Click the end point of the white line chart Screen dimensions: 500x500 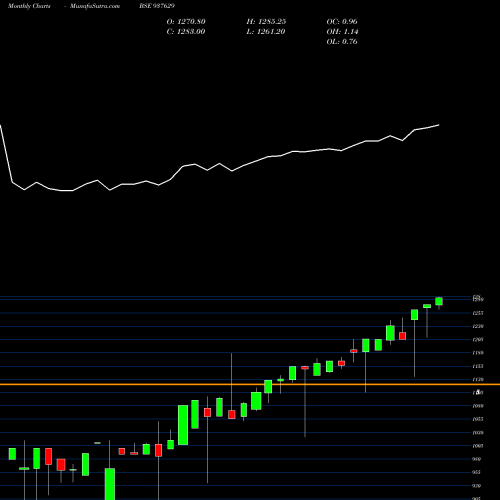pyautogui.click(x=439, y=125)
